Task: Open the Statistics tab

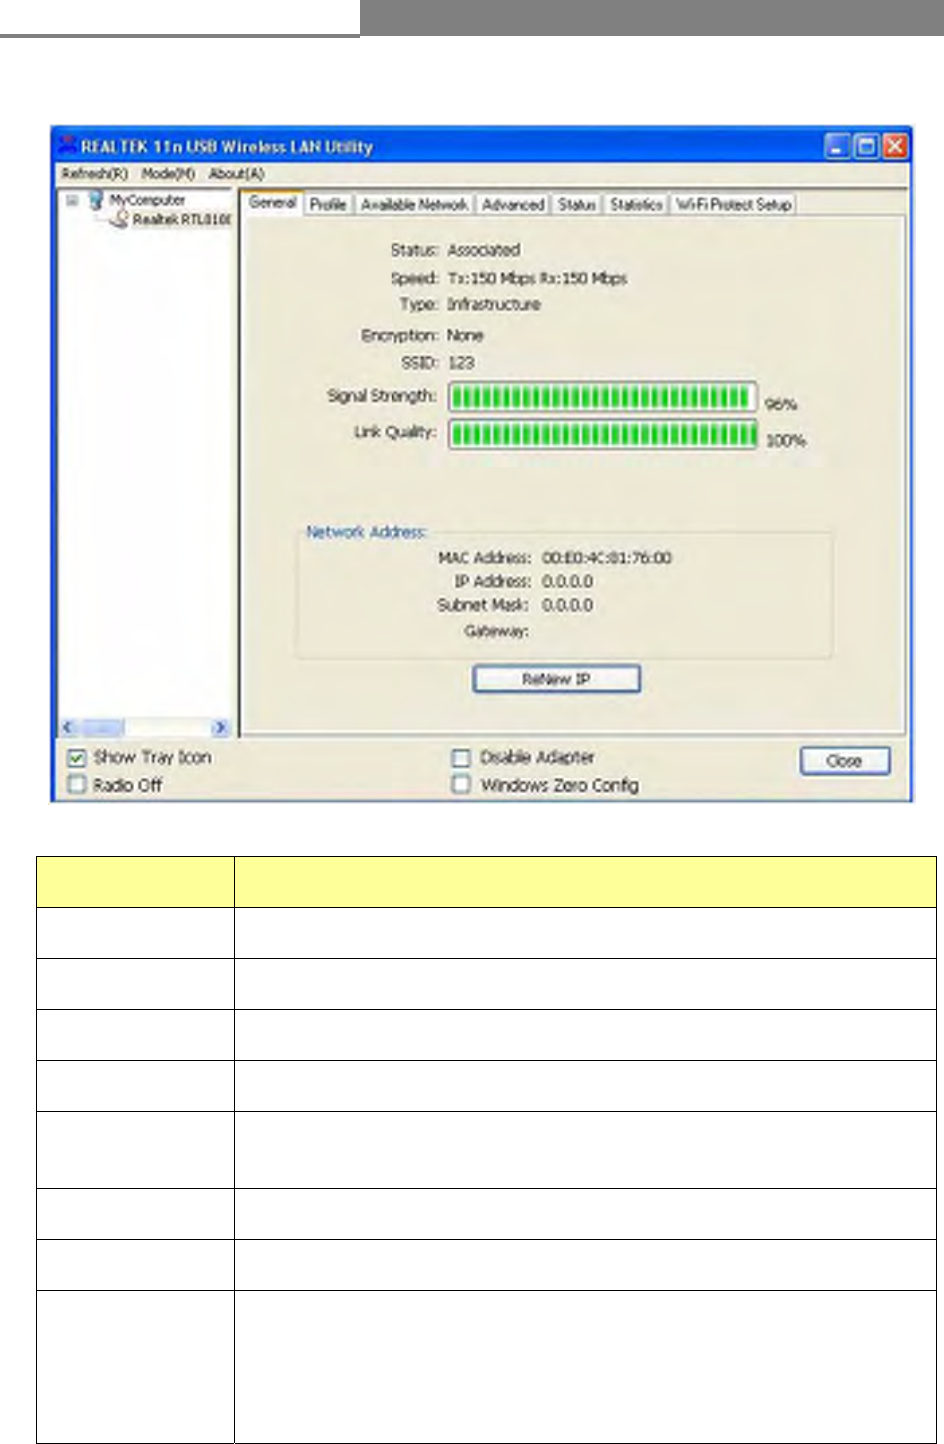Action: click(x=636, y=204)
